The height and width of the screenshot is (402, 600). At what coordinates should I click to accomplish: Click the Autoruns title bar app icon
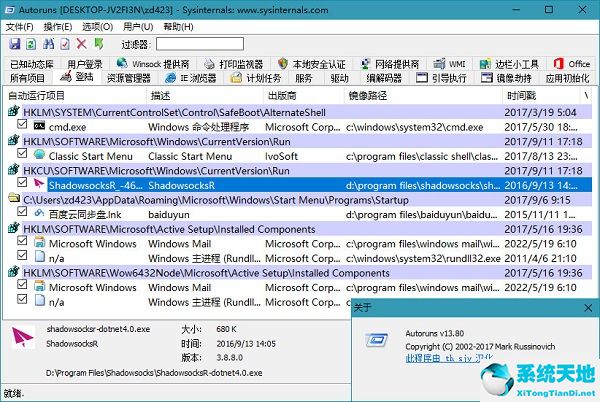[x=9, y=10]
